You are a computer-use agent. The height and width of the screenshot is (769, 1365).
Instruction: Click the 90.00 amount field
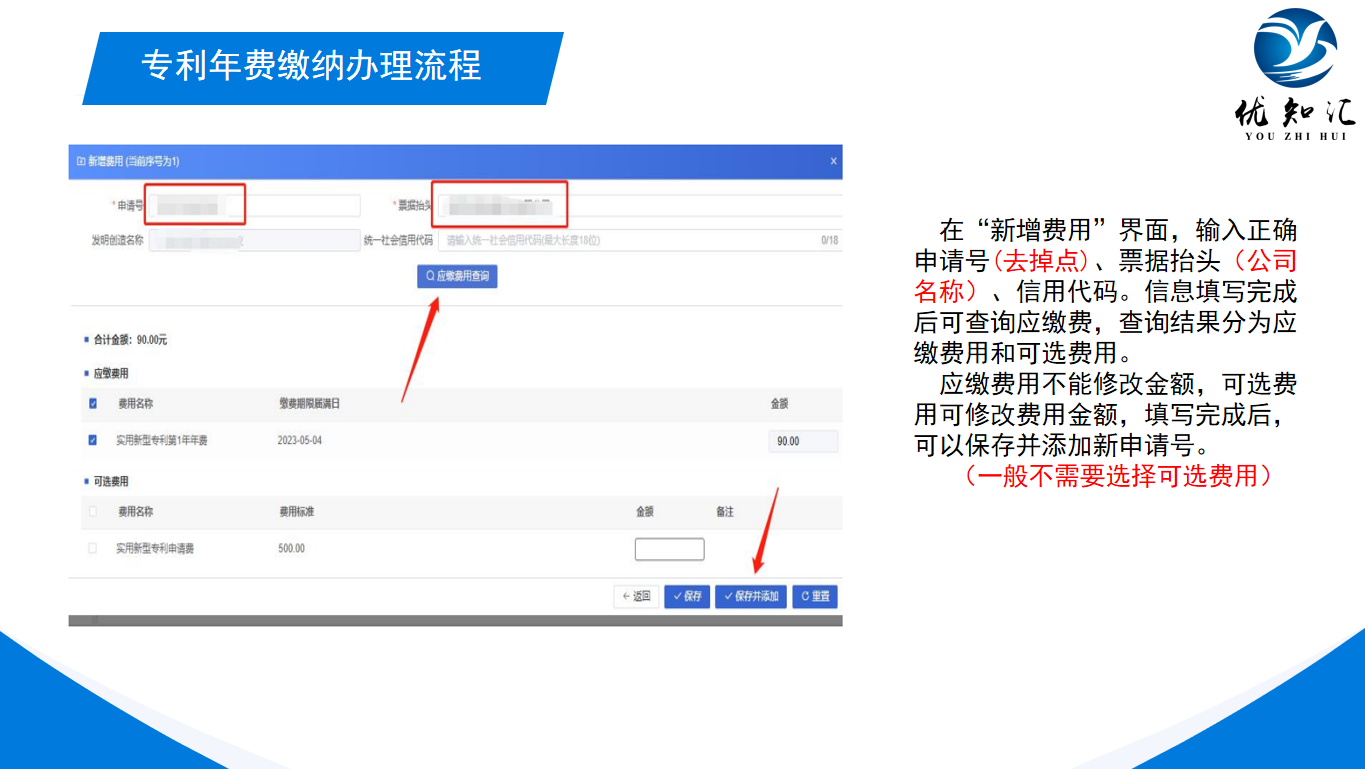coord(802,441)
